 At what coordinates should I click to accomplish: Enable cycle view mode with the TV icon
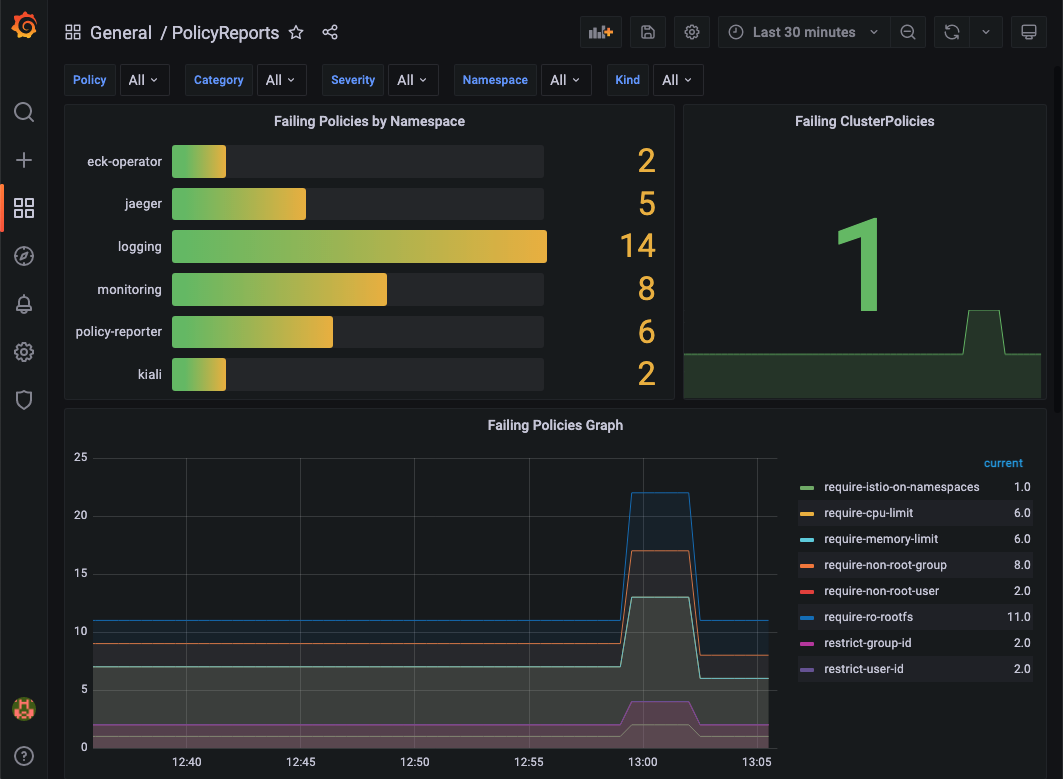click(x=1028, y=31)
